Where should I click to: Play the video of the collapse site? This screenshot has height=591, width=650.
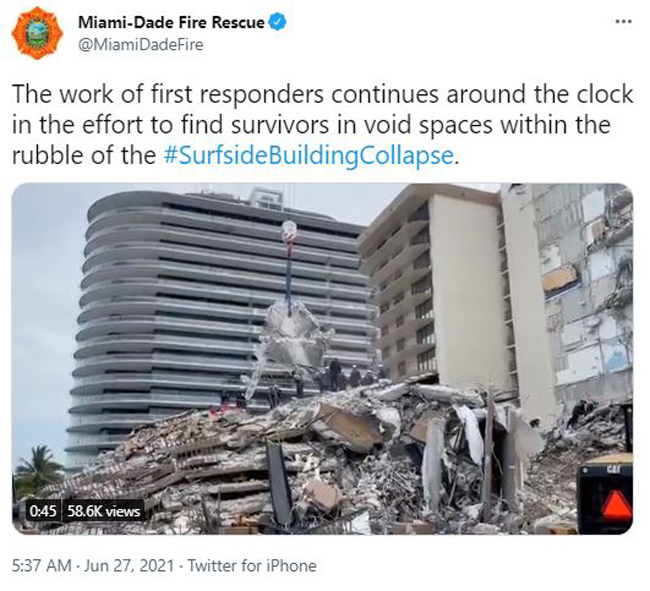point(322,358)
